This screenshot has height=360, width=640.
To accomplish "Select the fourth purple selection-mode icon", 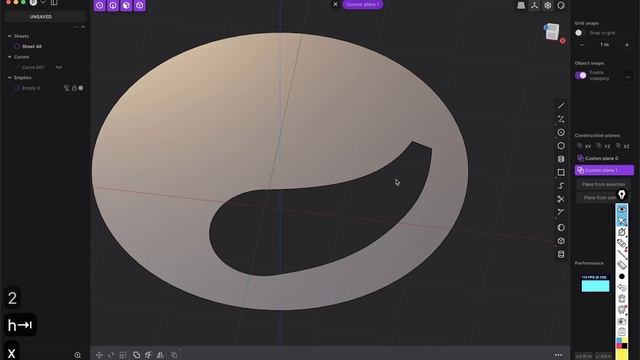I will click(140, 5).
